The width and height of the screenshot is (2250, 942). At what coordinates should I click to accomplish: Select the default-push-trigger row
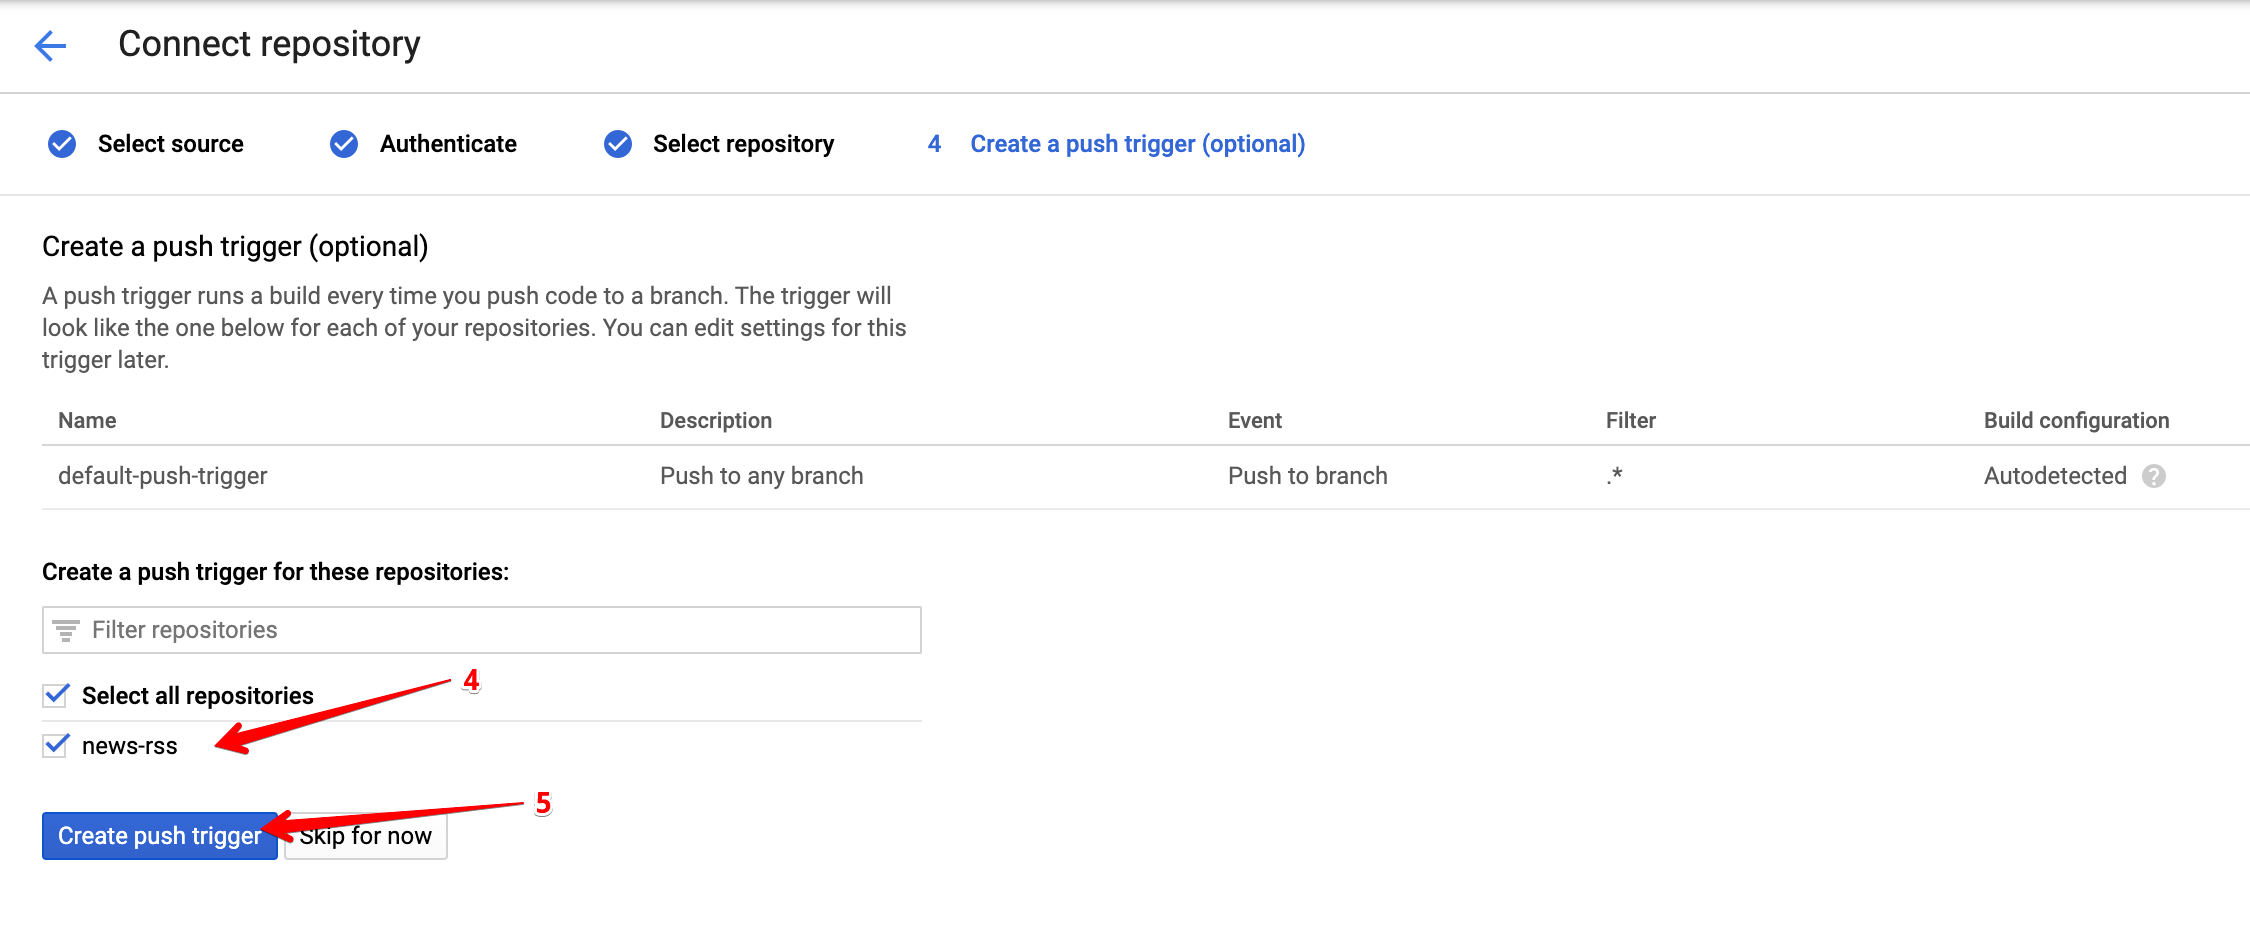tap(163, 476)
